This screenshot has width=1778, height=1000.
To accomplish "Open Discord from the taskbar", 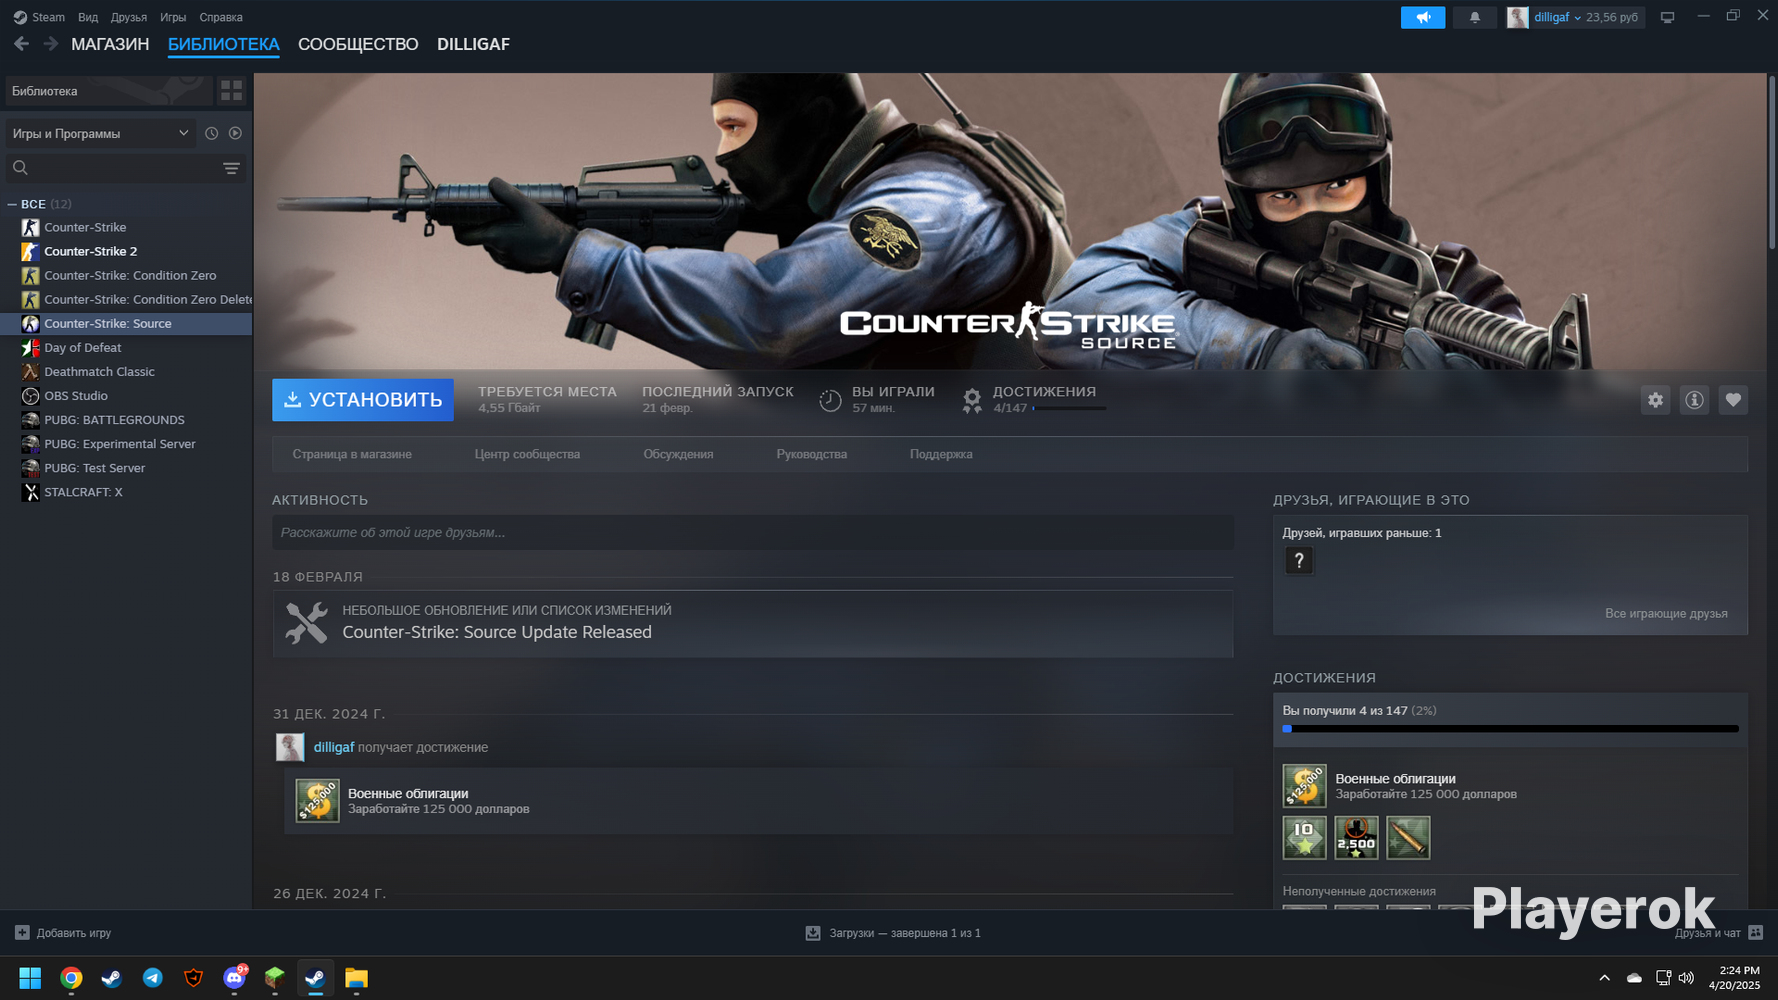I will [x=235, y=978].
